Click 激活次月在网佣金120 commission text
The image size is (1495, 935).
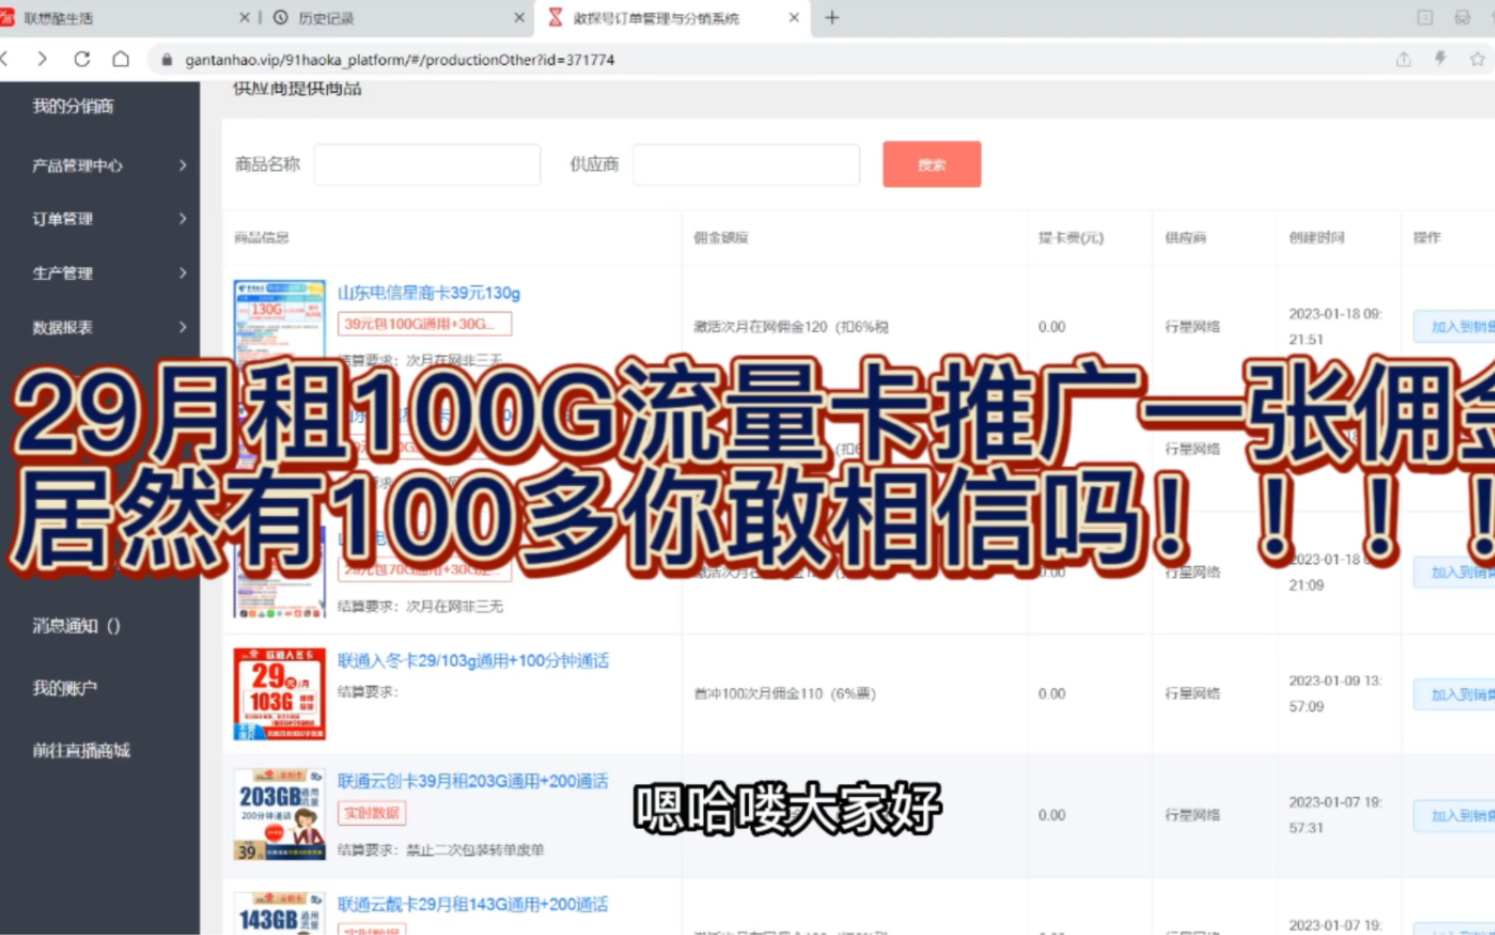[791, 326]
